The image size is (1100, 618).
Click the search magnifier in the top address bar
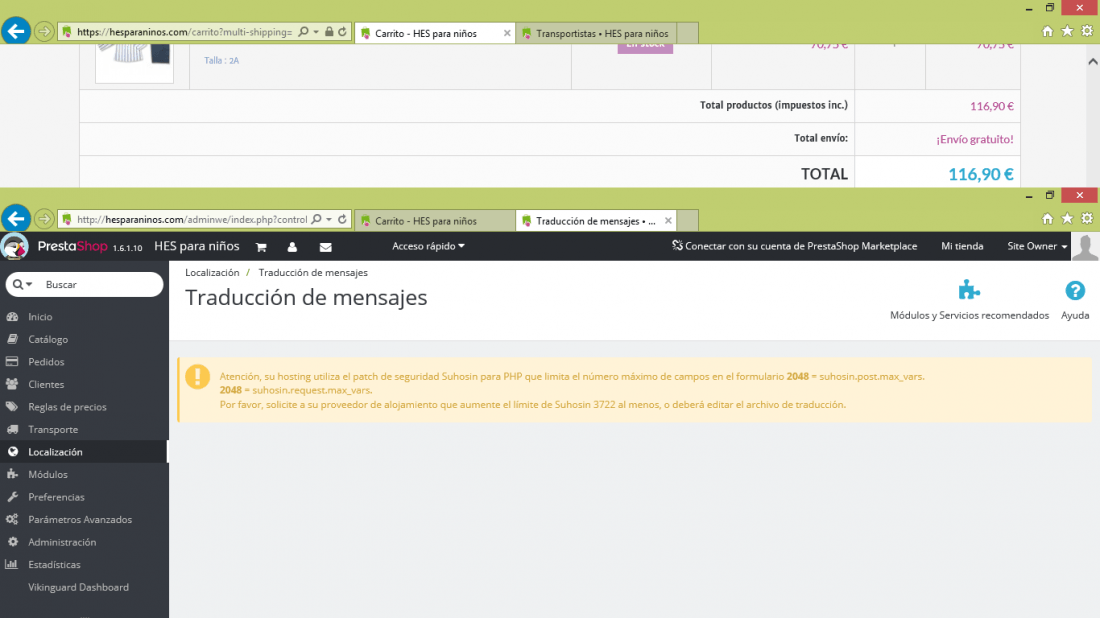pyautogui.click(x=303, y=32)
